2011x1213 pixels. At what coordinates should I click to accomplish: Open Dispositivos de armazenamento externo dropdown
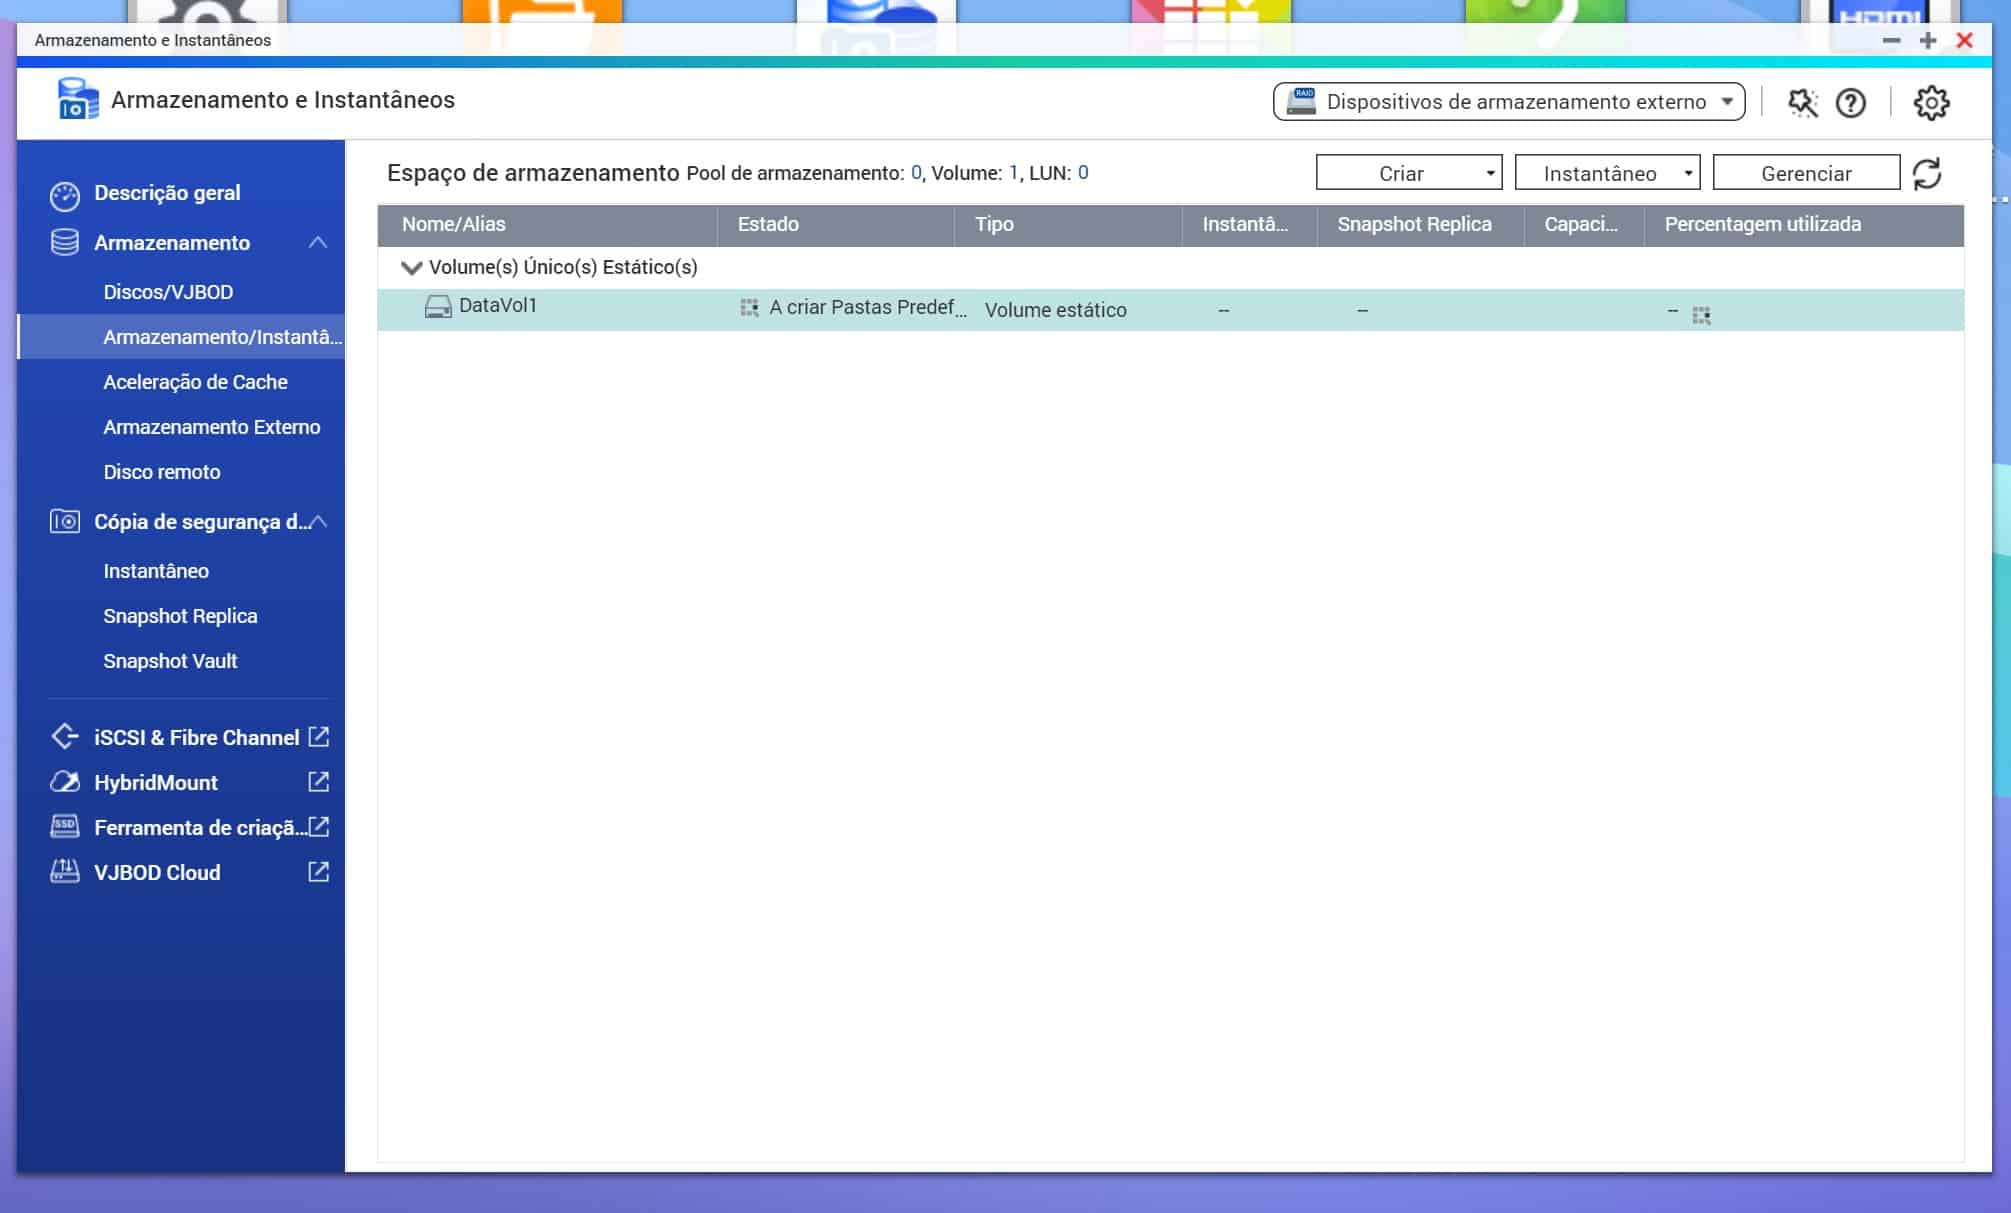(1508, 102)
